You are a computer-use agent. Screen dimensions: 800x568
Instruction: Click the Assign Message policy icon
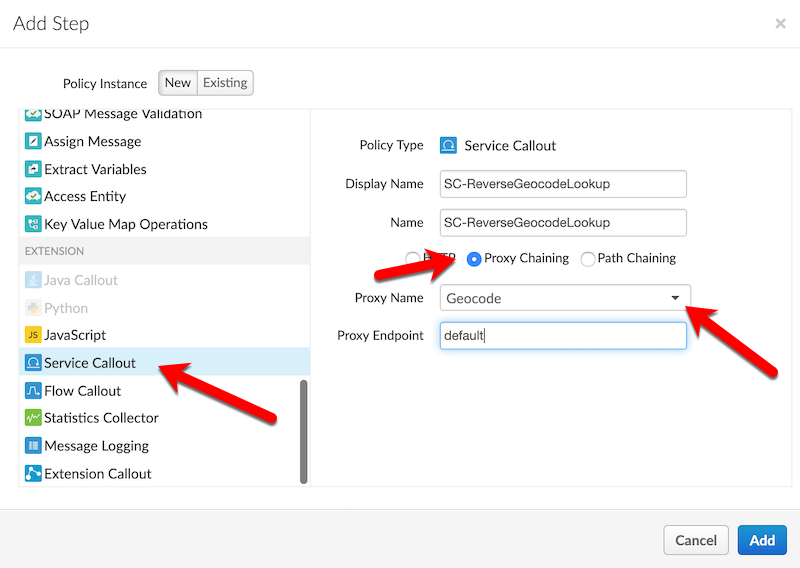pyautogui.click(x=33, y=141)
